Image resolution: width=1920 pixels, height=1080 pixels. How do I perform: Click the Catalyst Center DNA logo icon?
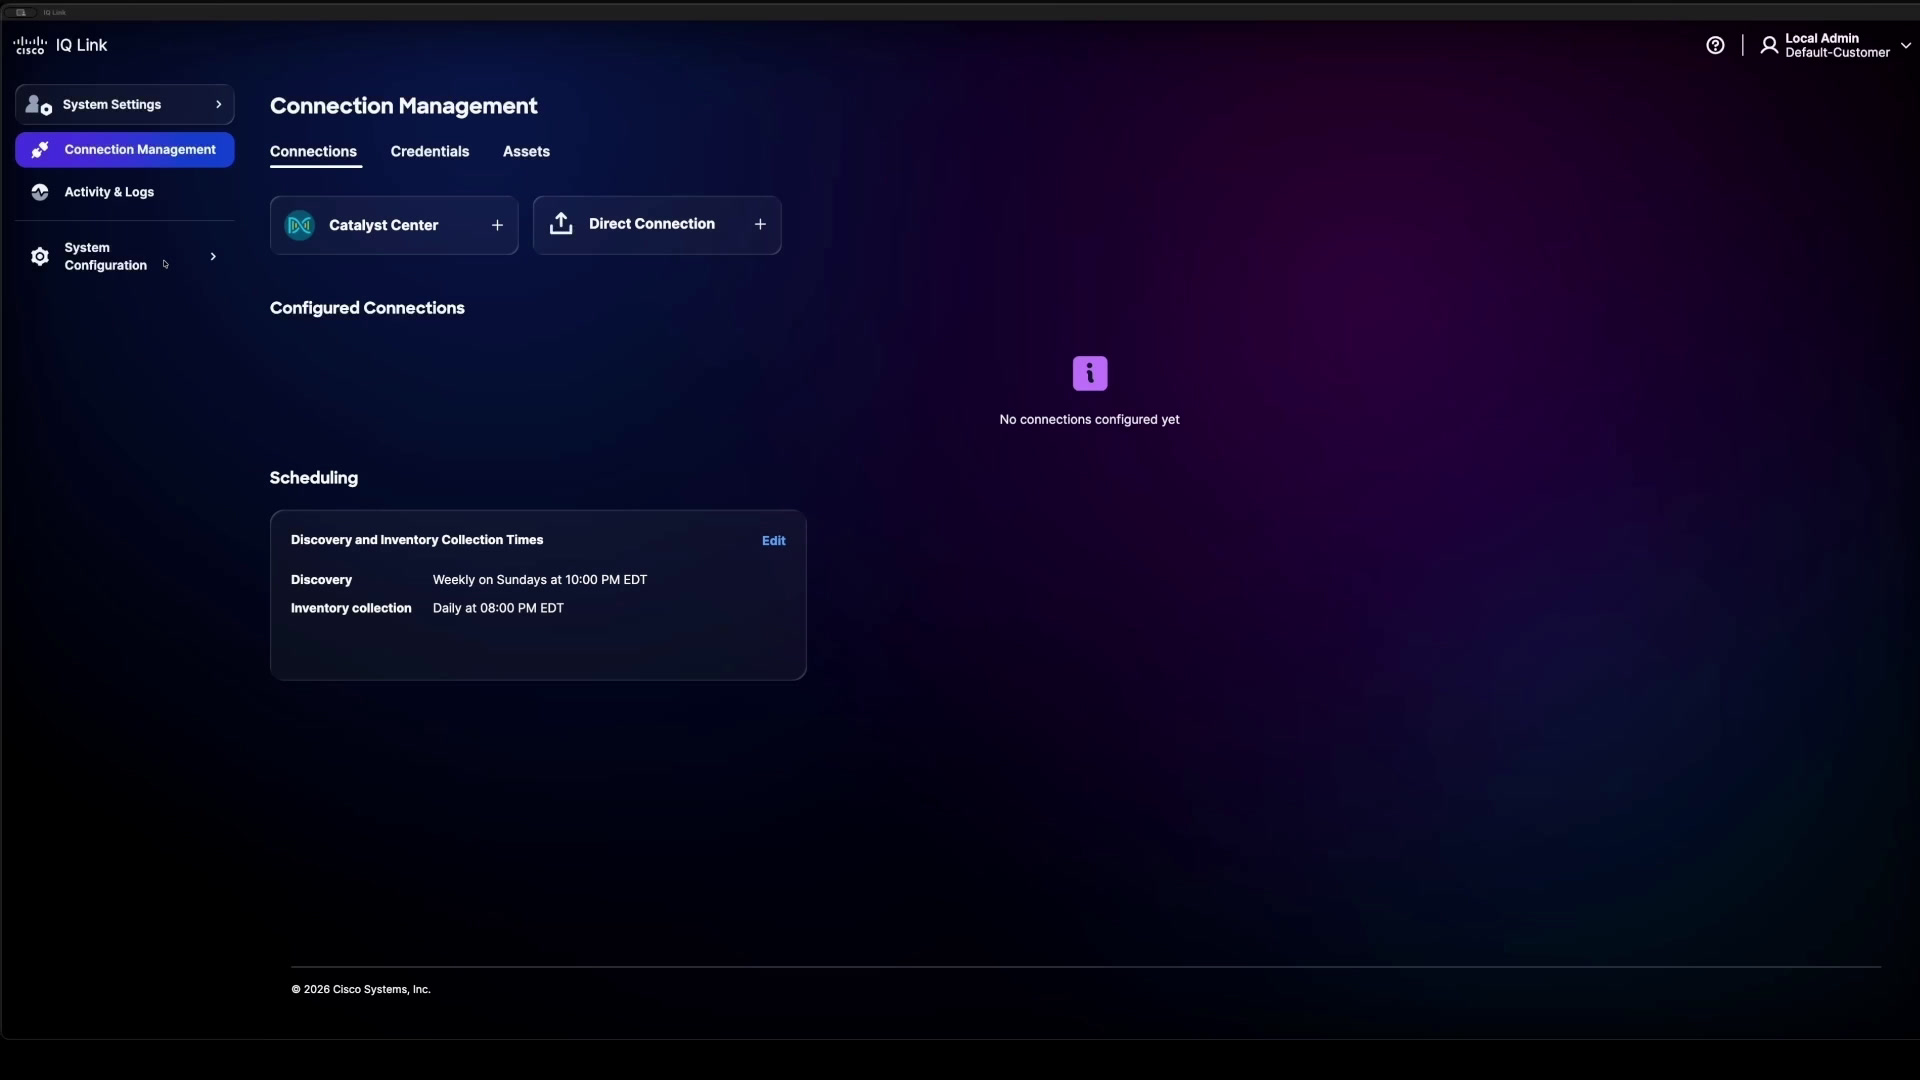pyautogui.click(x=300, y=225)
